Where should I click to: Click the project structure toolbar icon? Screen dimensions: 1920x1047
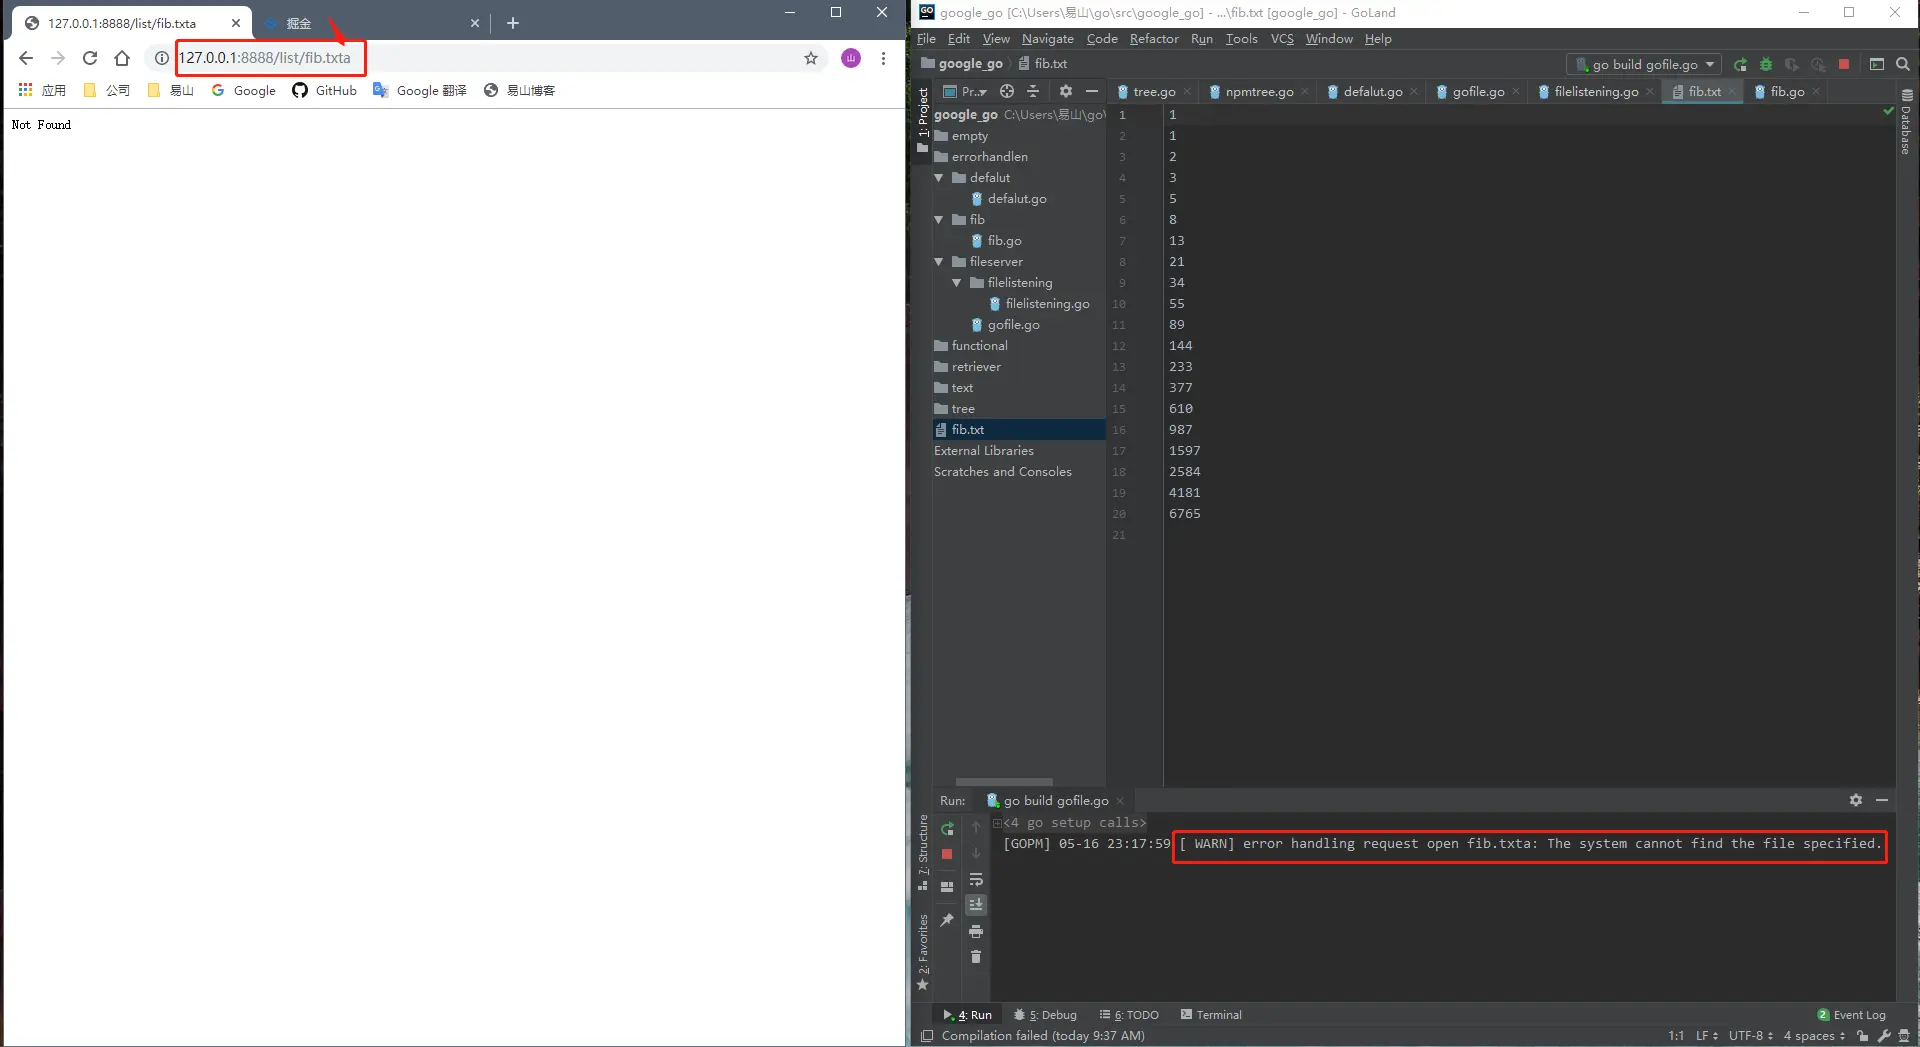tap(1877, 64)
